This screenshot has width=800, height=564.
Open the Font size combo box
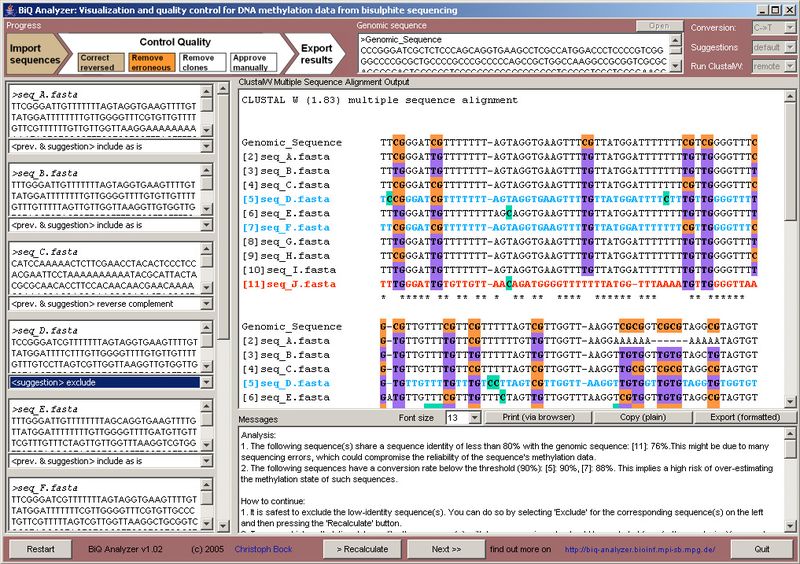(x=455, y=417)
